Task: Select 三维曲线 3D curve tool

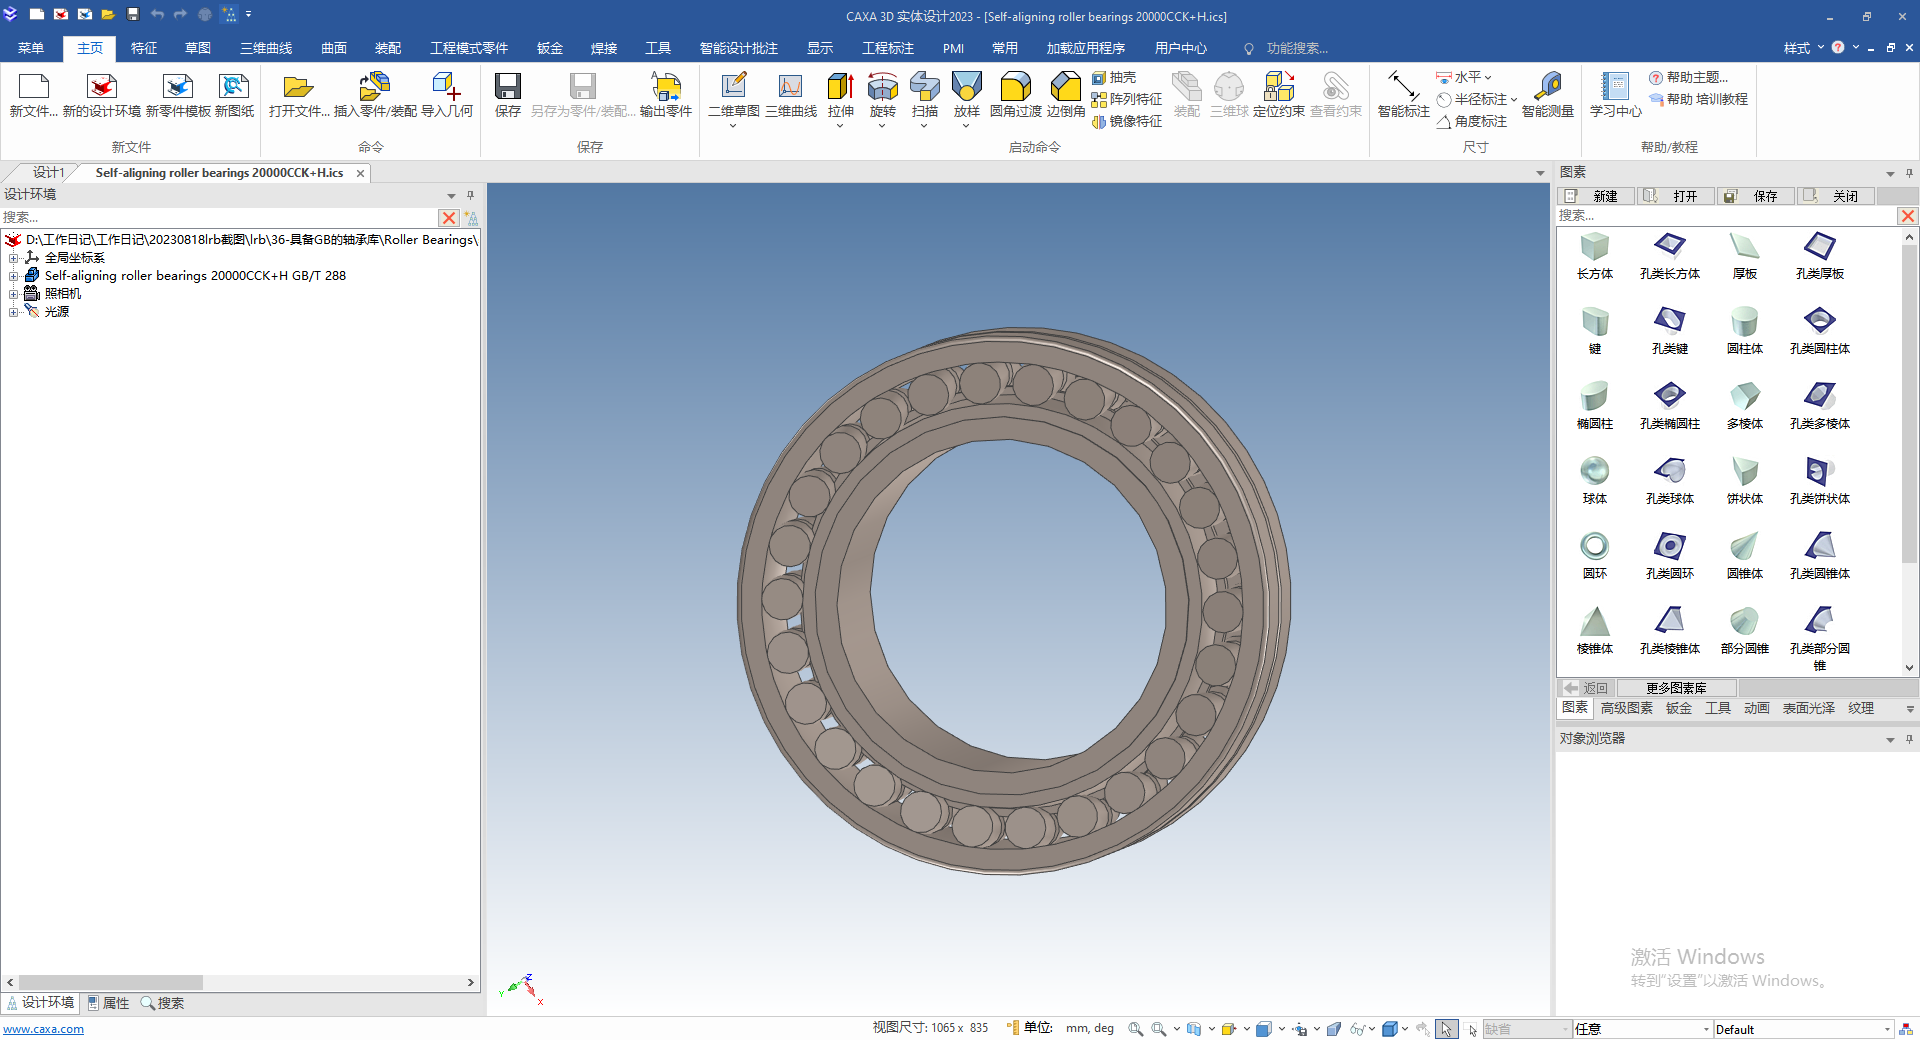Action: pyautogui.click(x=791, y=95)
